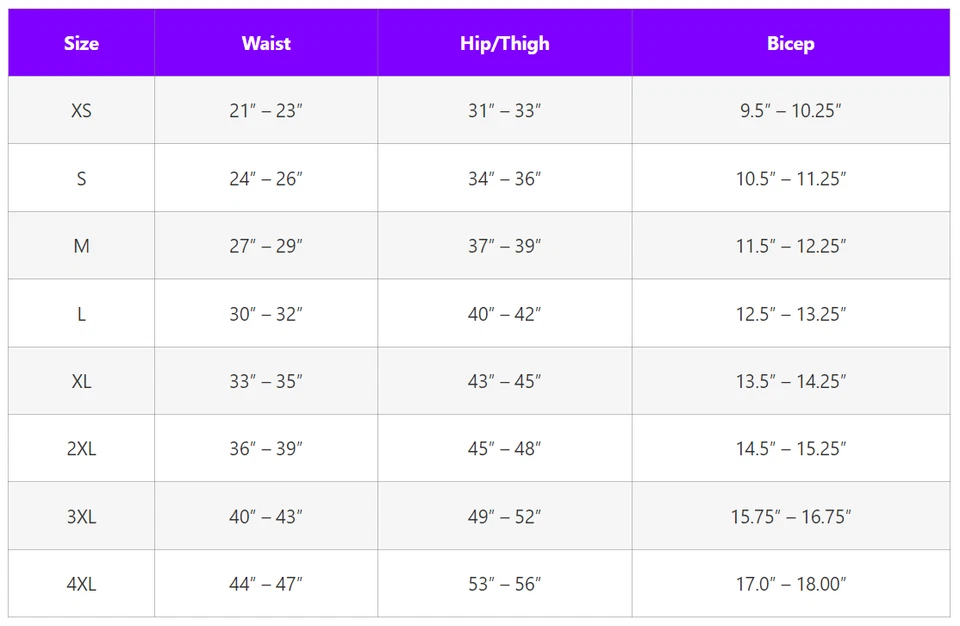This screenshot has width=960, height=626.
Task: Click waist value 30″ – 32″
Action: click(266, 314)
